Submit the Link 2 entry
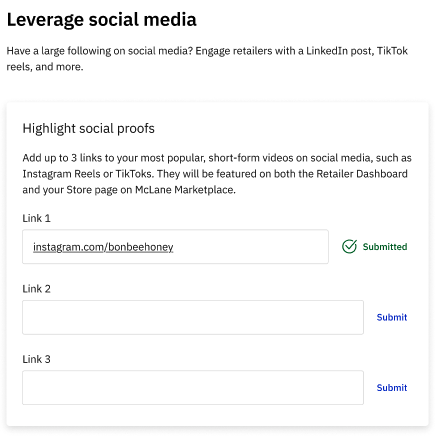This screenshot has height=437, width=435. click(392, 317)
